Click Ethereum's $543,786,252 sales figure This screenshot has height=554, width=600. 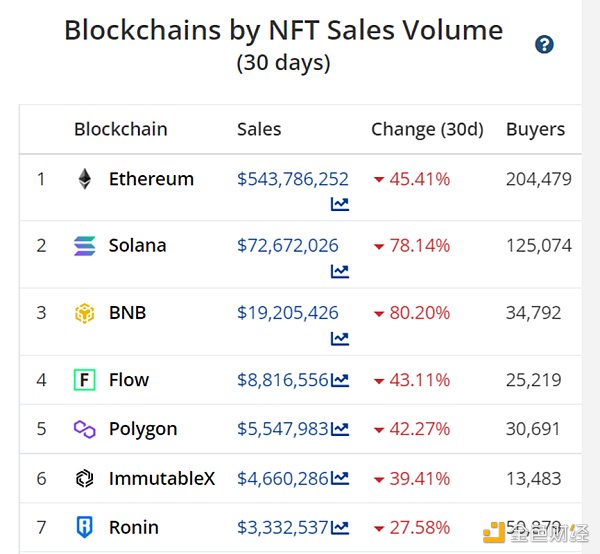click(293, 180)
